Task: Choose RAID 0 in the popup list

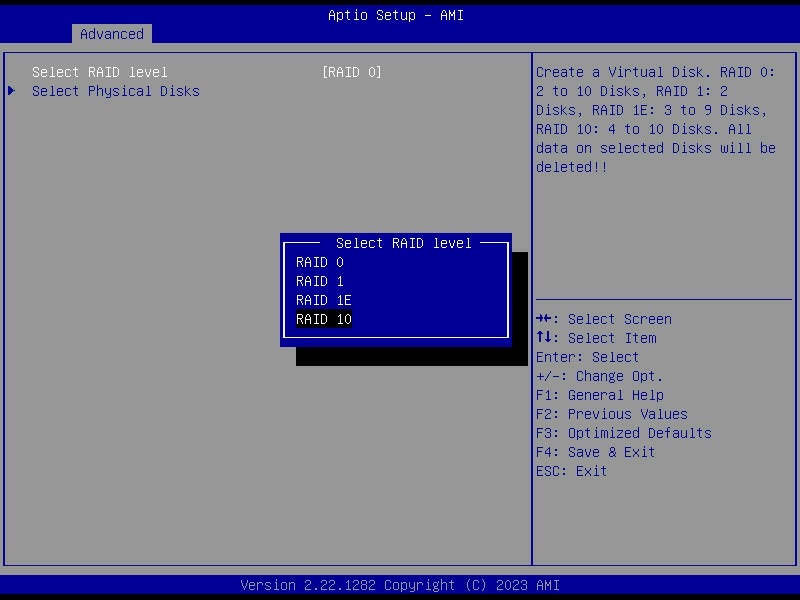Action: tap(320, 262)
